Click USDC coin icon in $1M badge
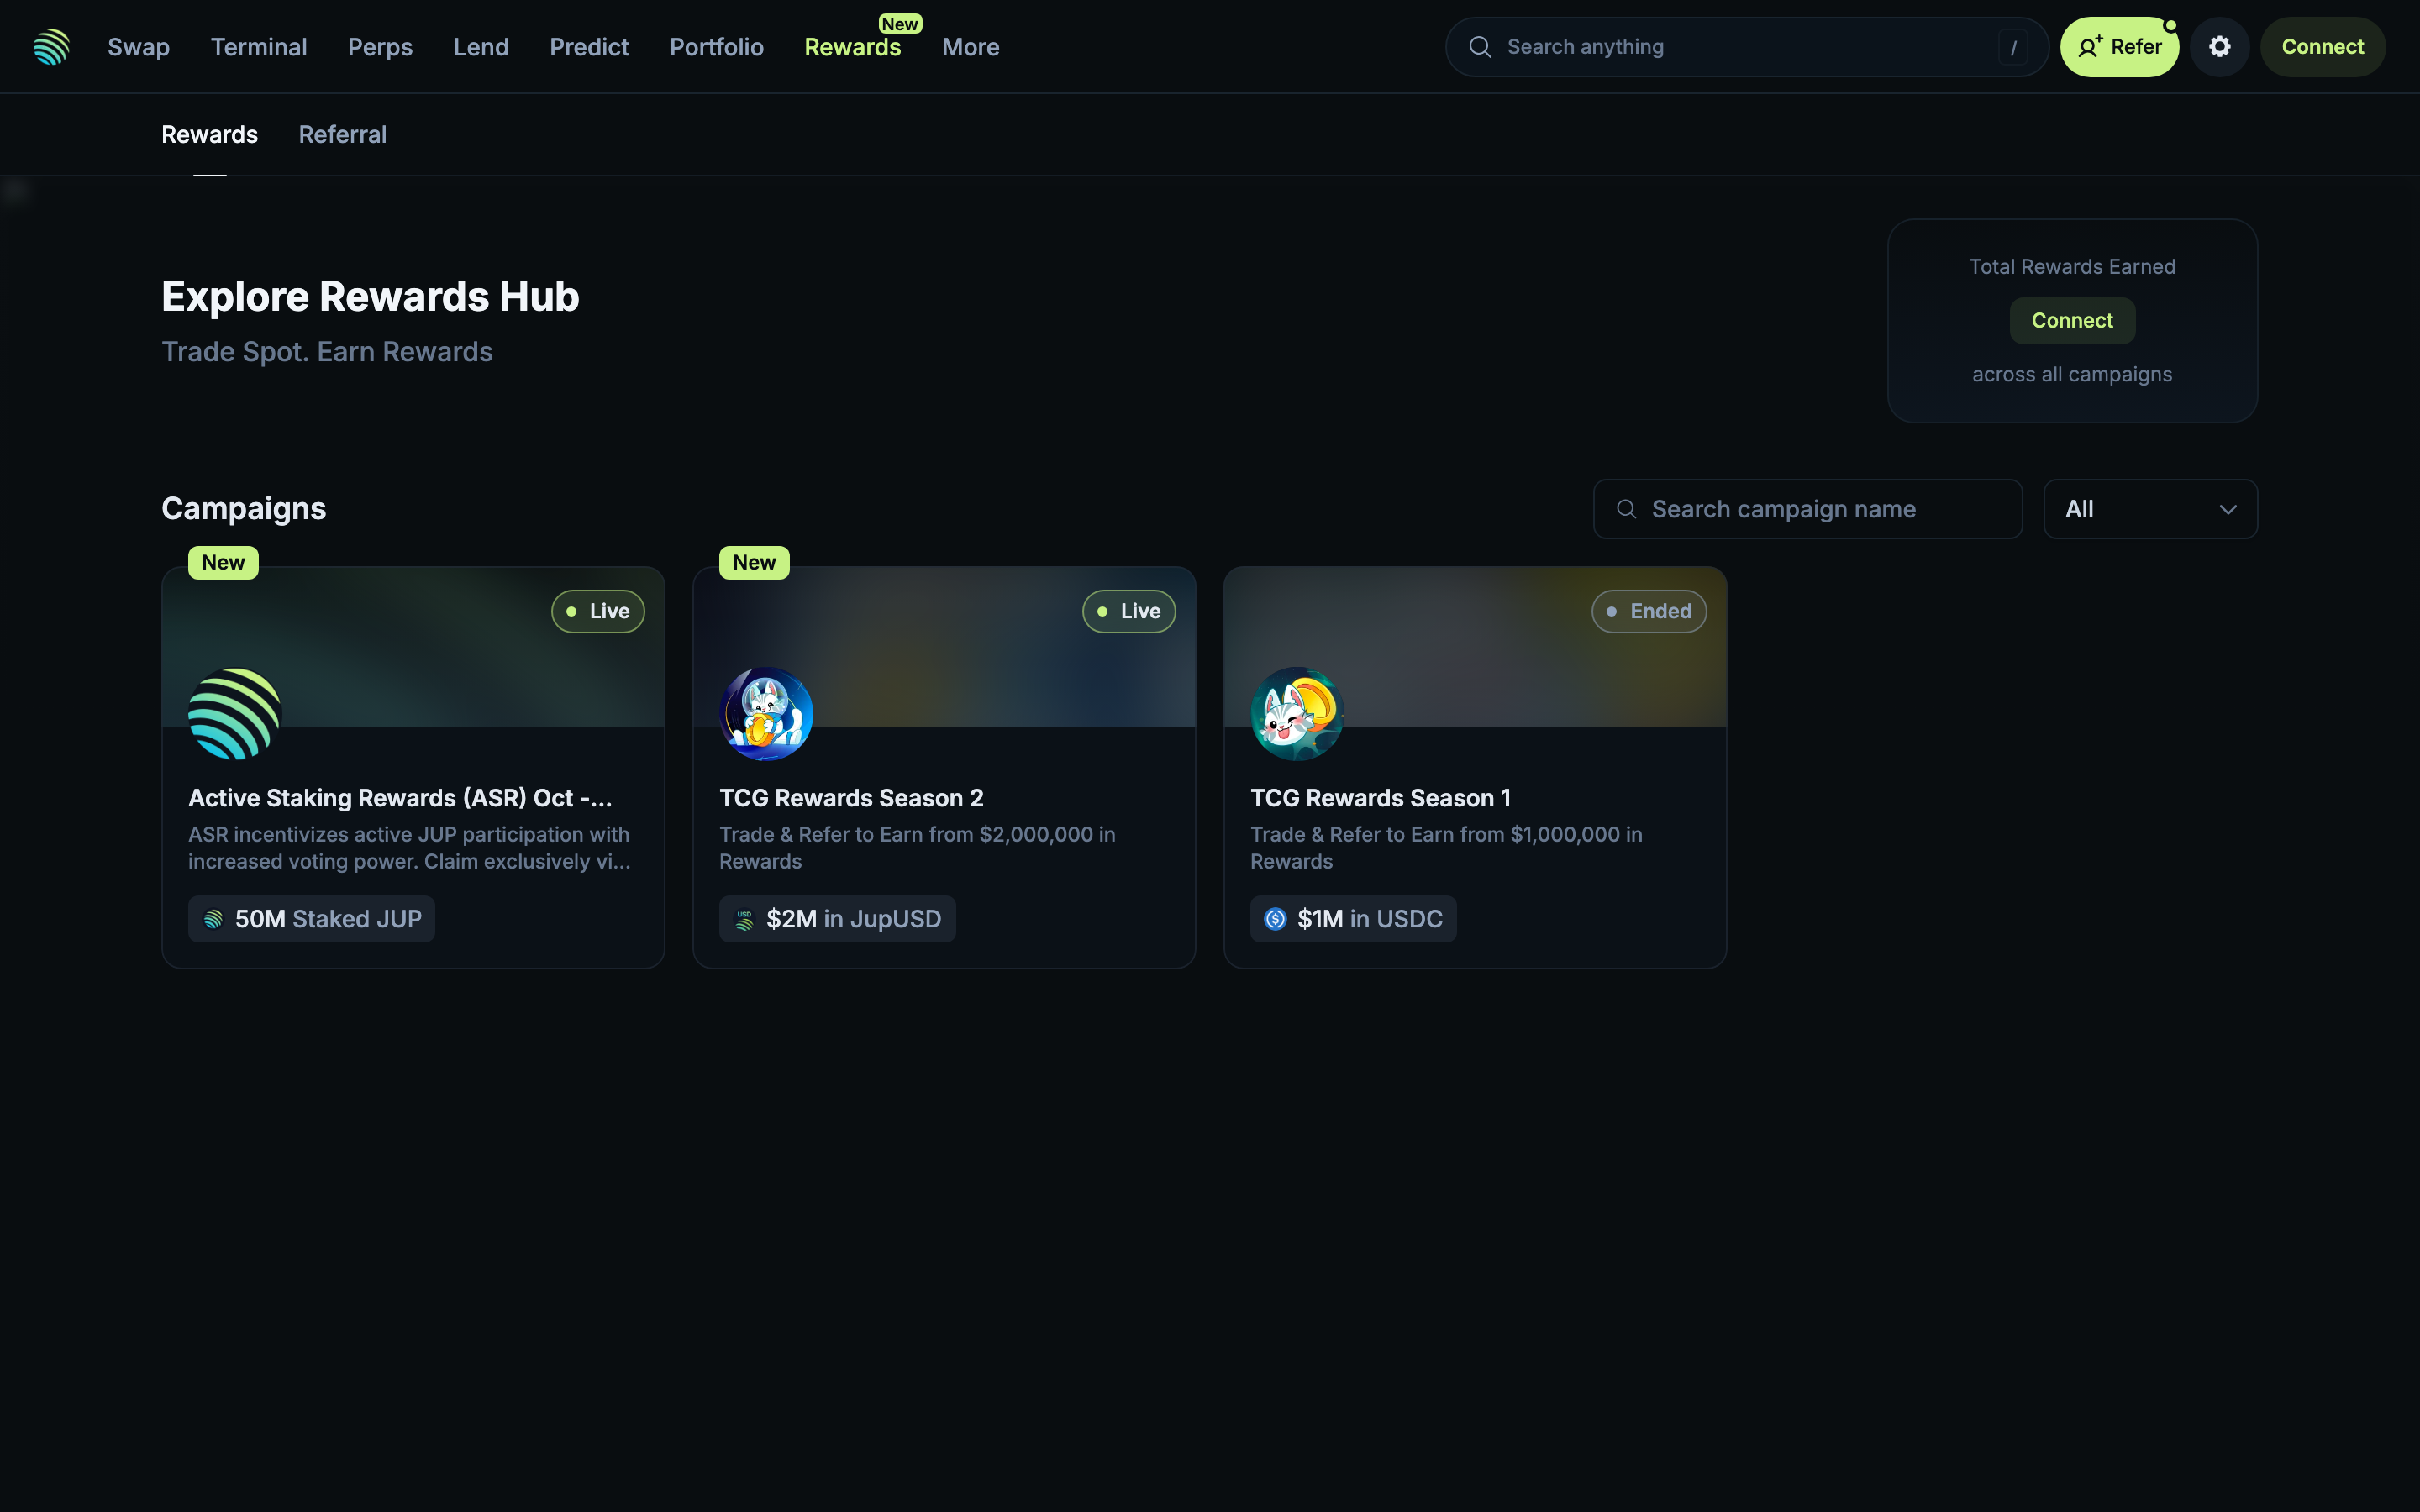 point(1275,919)
